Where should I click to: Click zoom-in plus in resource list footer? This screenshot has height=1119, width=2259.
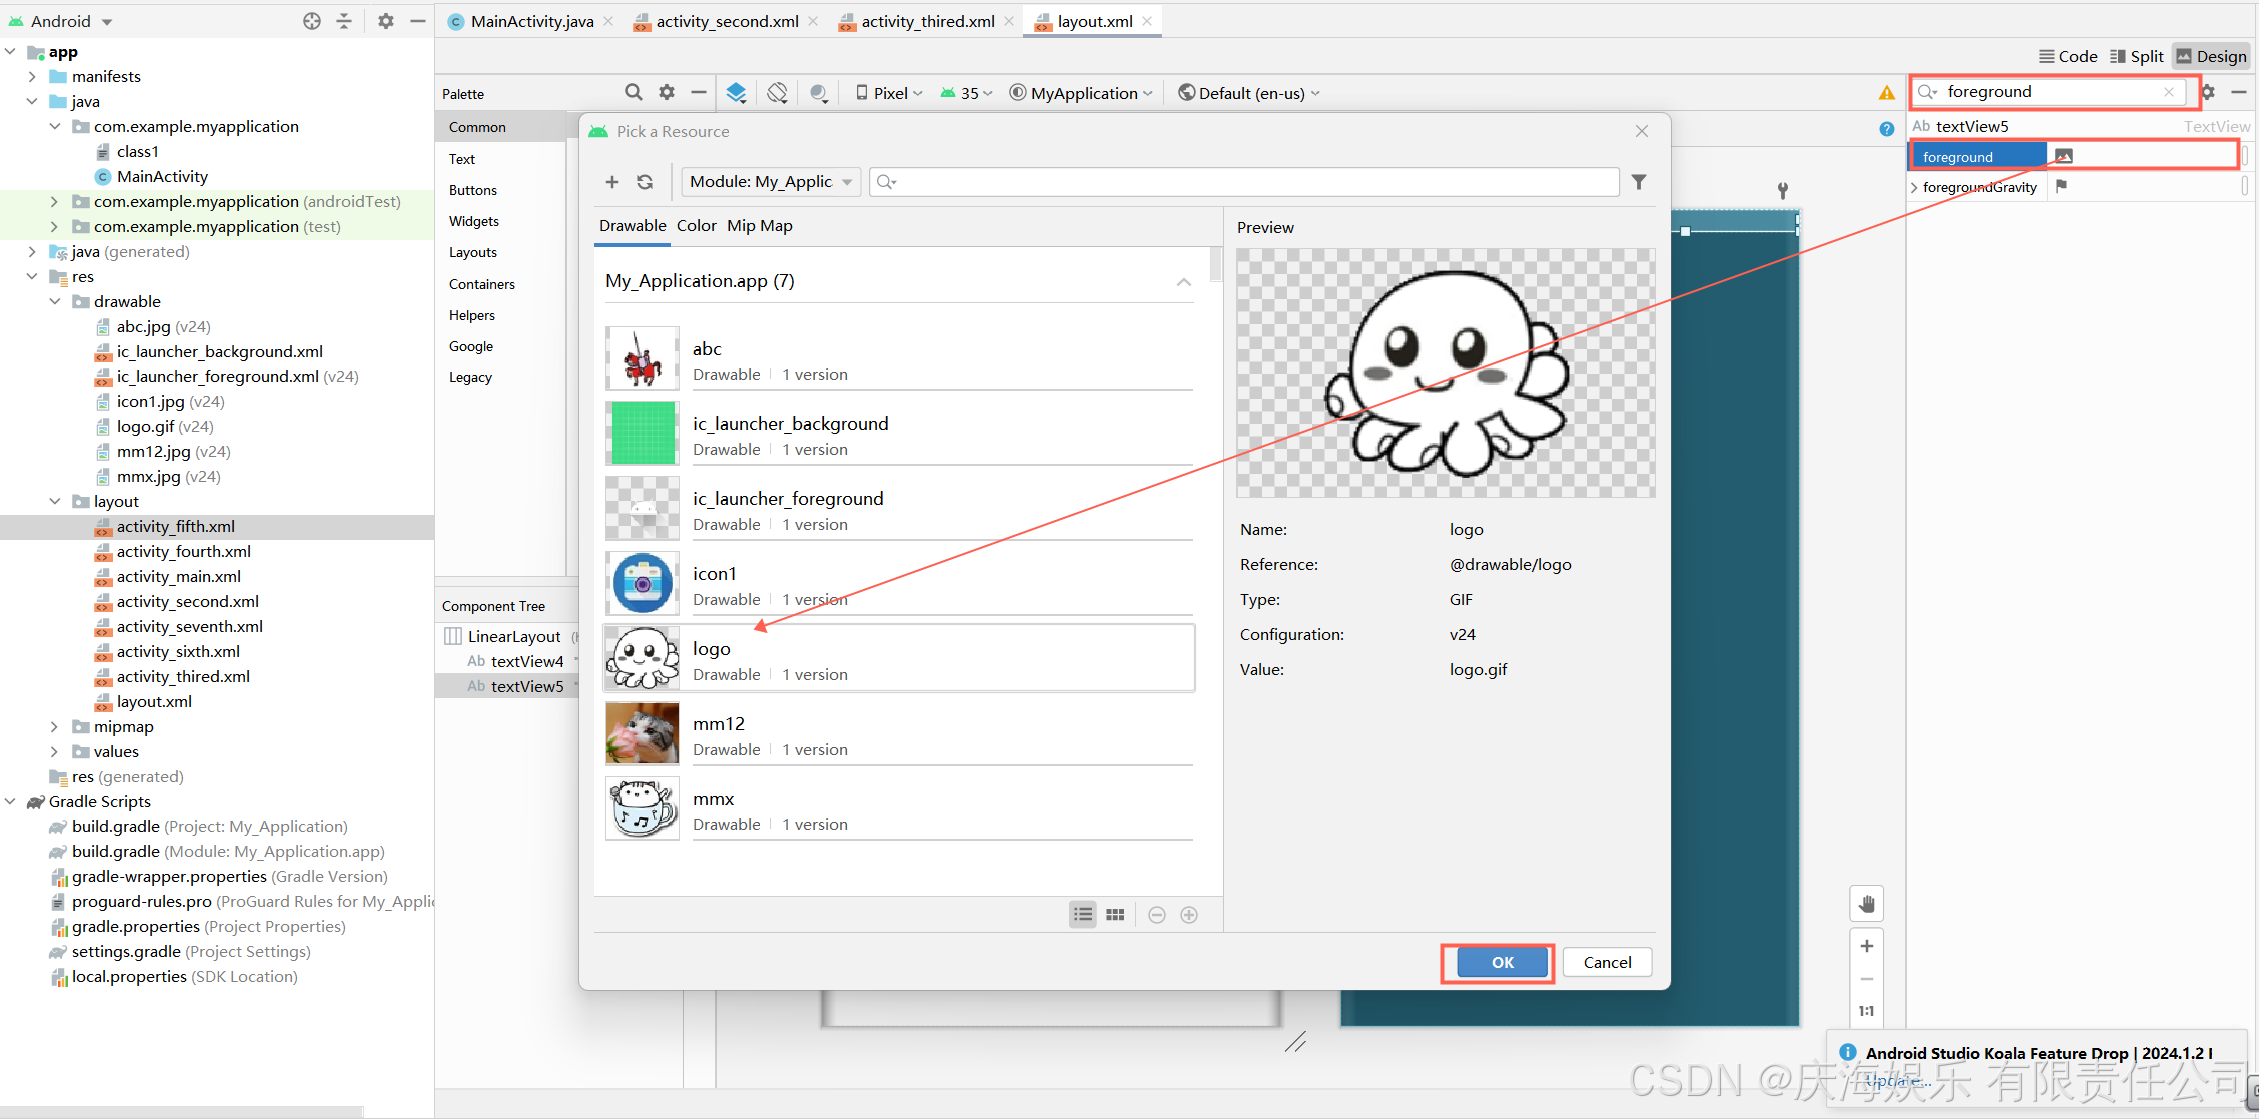click(1189, 915)
